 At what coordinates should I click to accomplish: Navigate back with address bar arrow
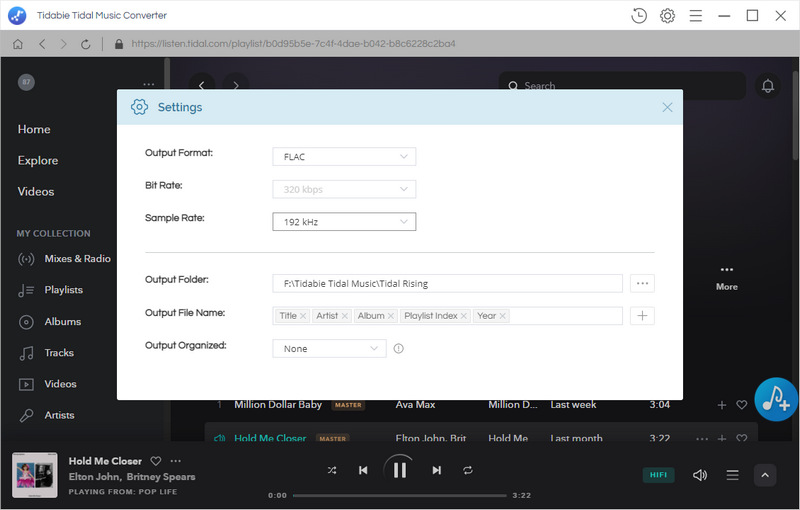(x=42, y=44)
